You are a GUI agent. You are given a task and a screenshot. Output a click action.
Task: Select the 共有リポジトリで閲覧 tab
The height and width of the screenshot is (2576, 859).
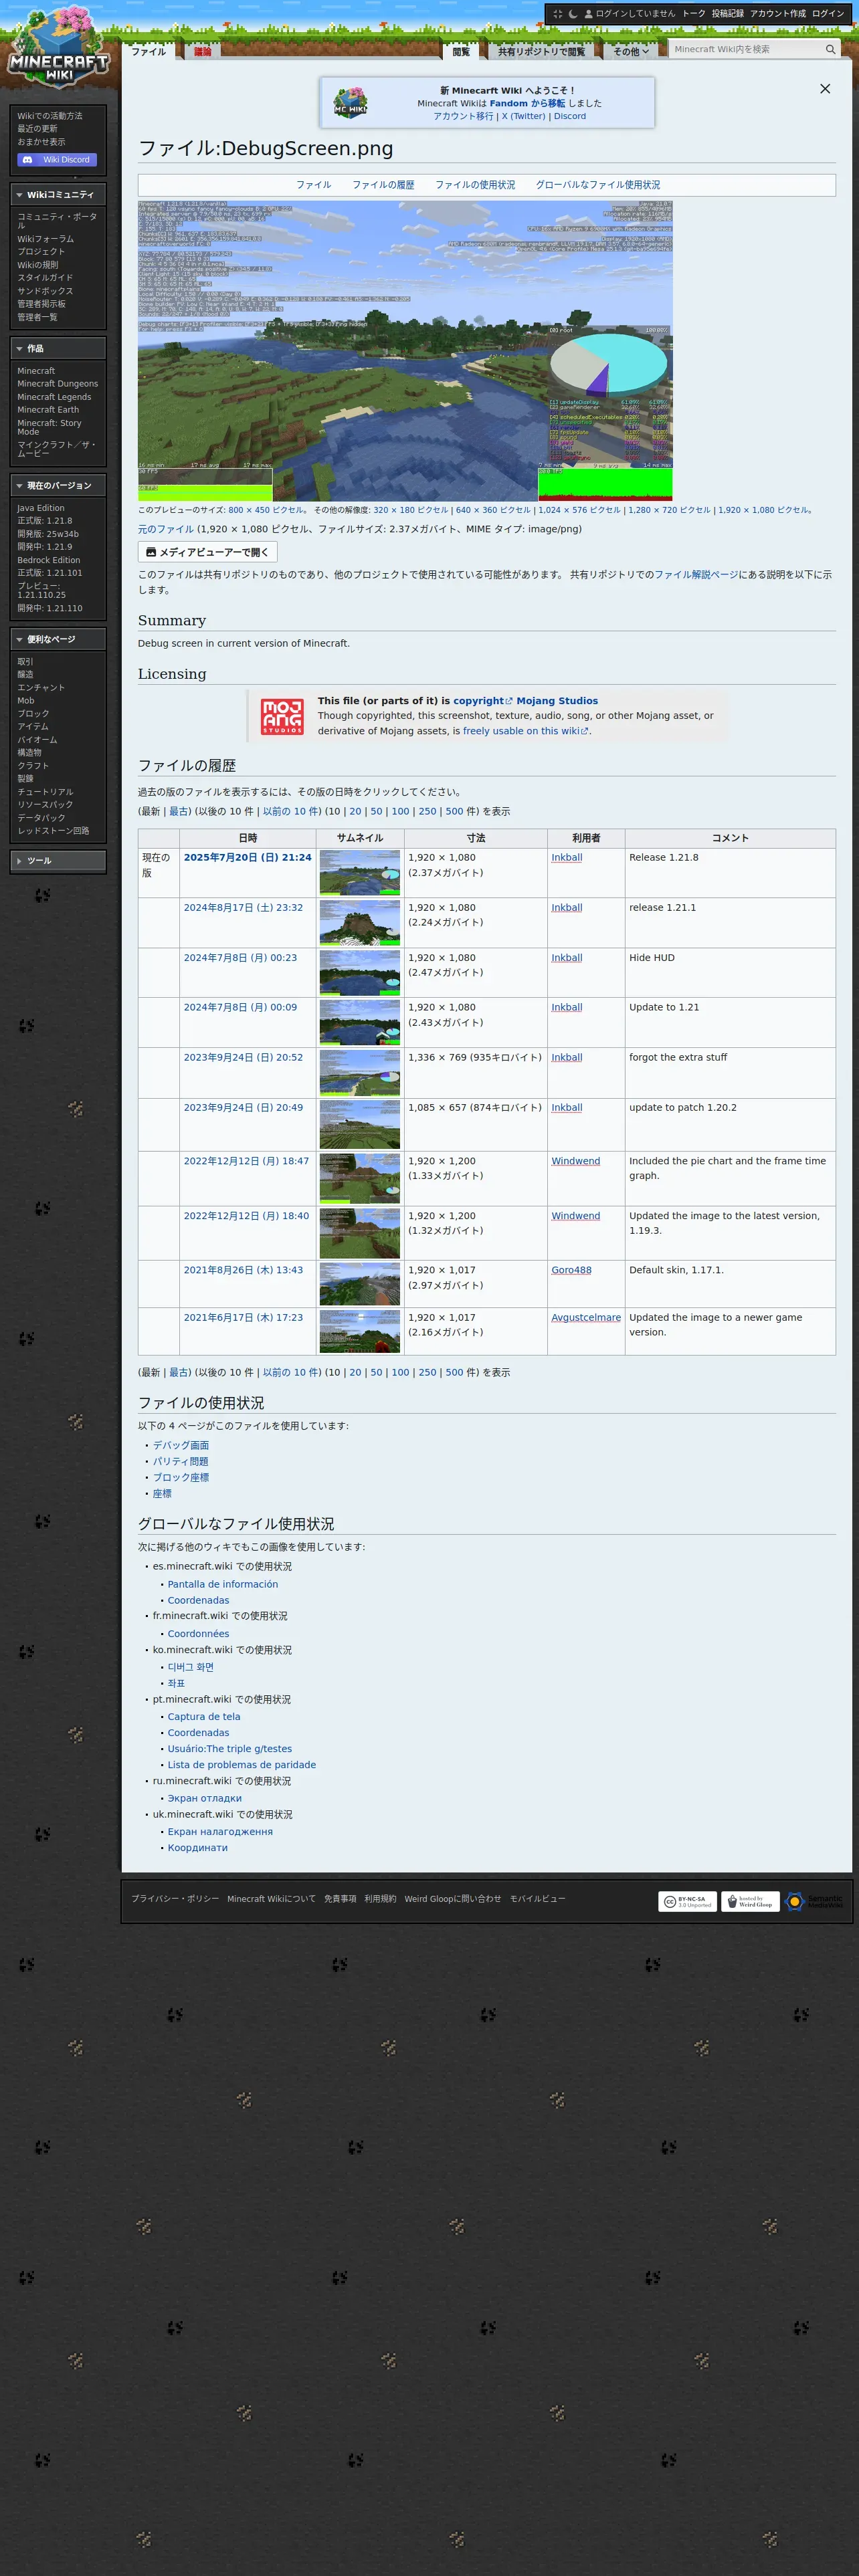point(541,51)
